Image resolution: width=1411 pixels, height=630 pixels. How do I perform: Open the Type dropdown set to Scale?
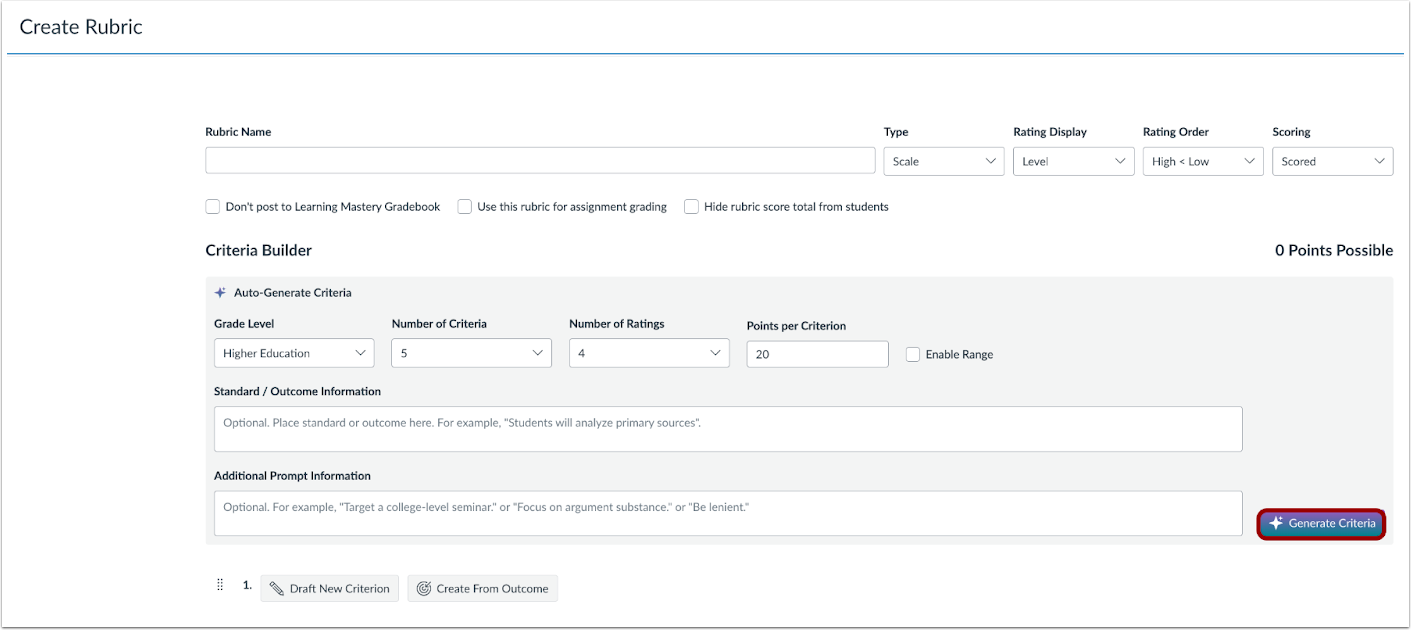[x=943, y=162]
